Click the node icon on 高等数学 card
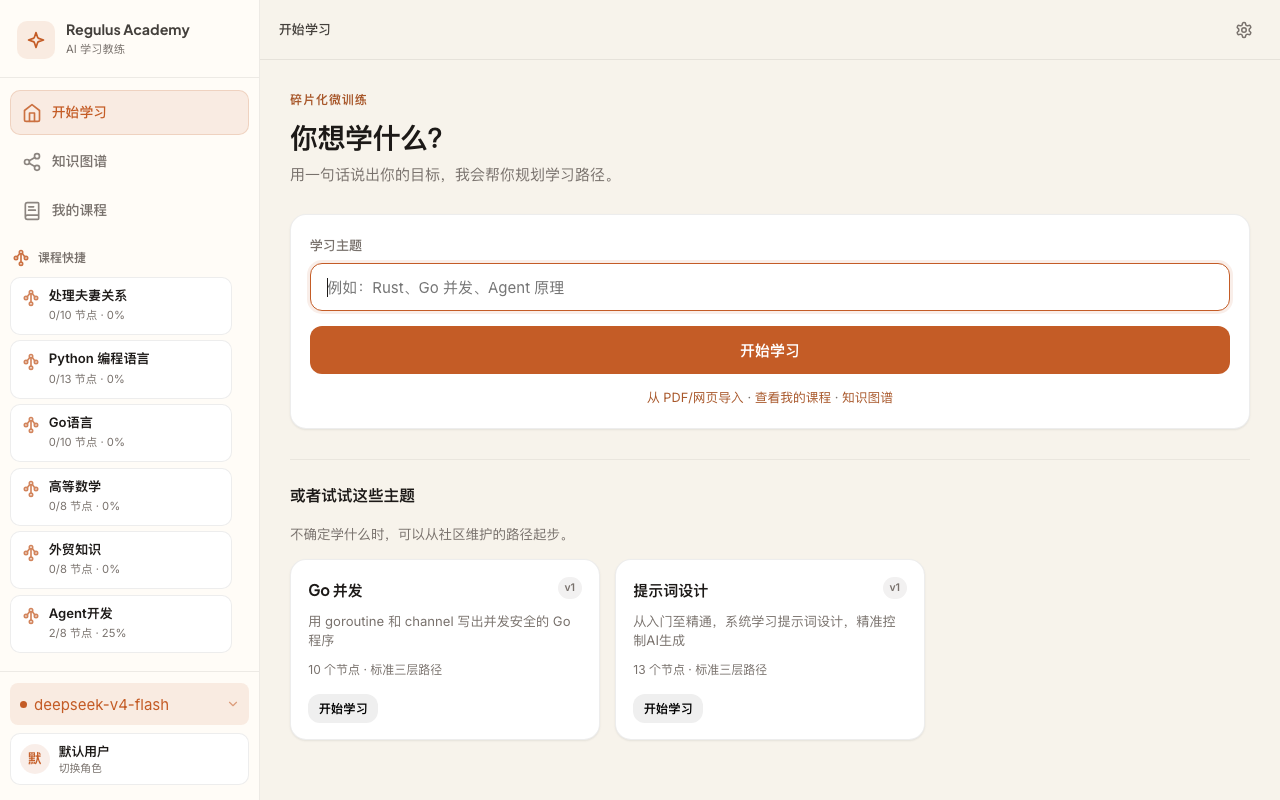 (31, 488)
